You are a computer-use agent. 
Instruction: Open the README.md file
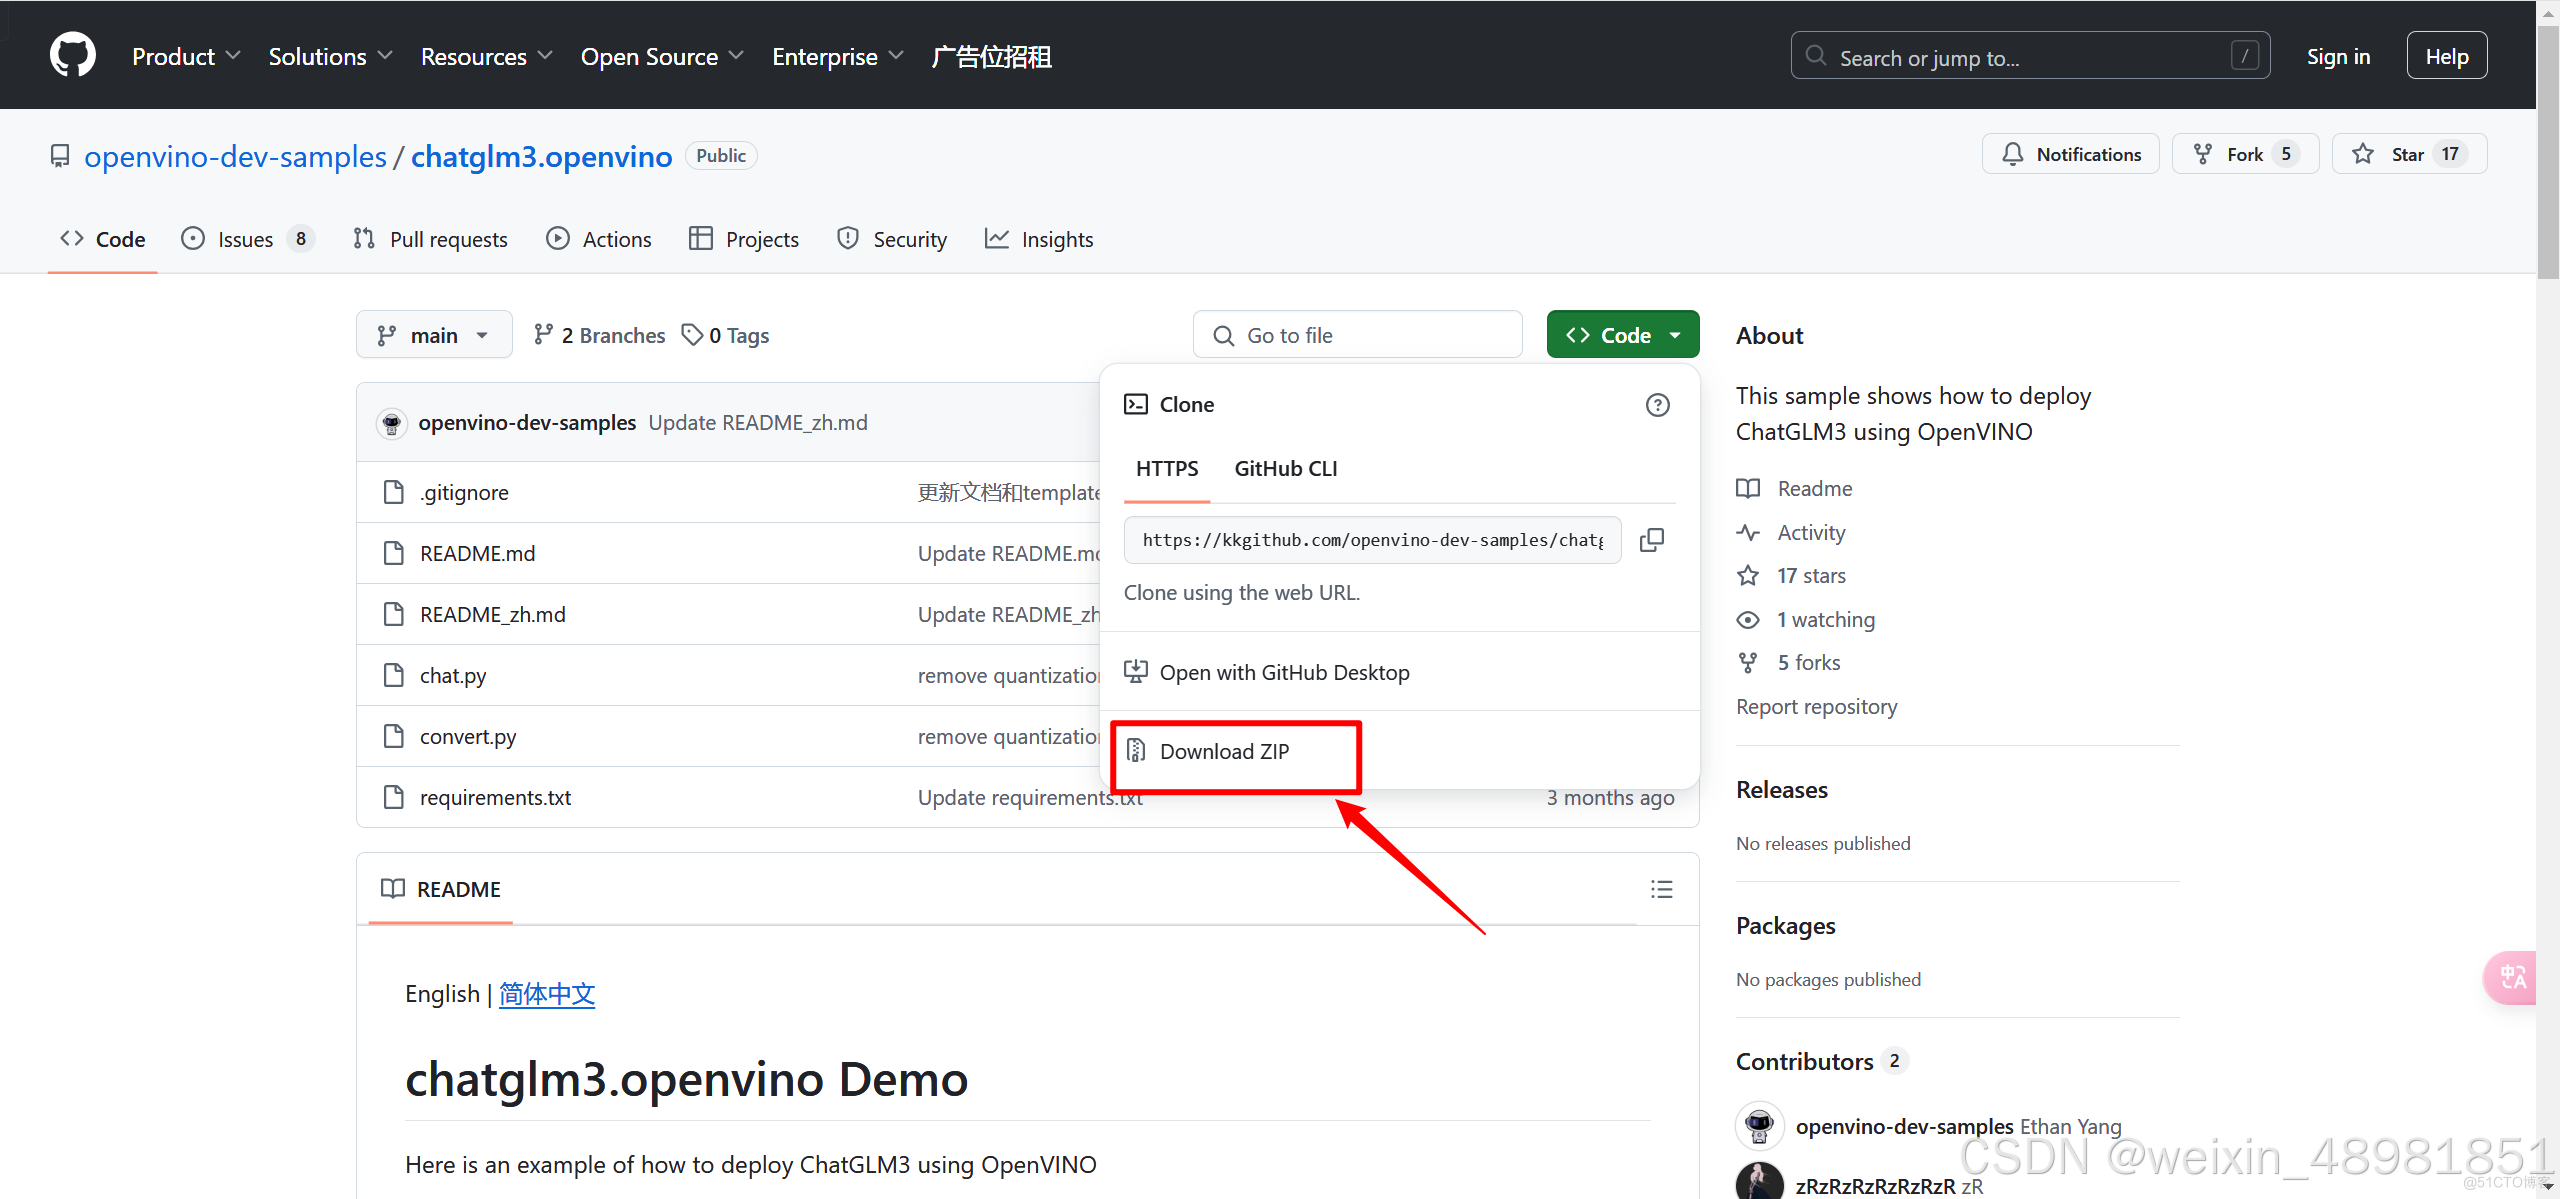tap(477, 553)
